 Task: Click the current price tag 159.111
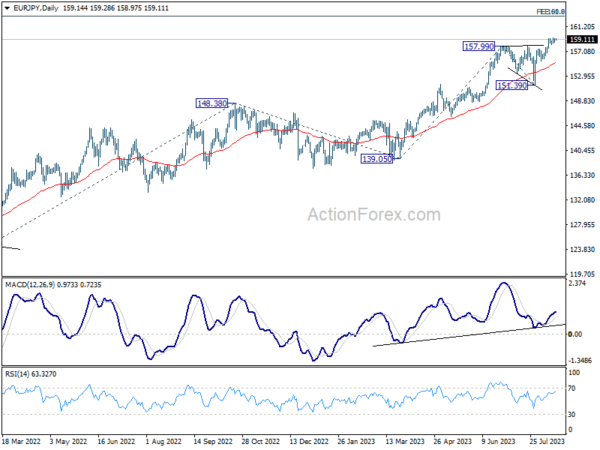pyautogui.click(x=582, y=39)
